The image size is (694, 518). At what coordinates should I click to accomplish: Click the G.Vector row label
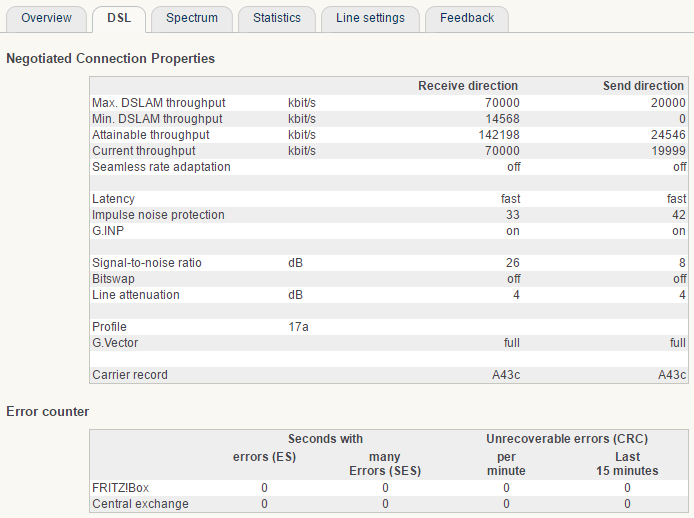pyautogui.click(x=116, y=343)
